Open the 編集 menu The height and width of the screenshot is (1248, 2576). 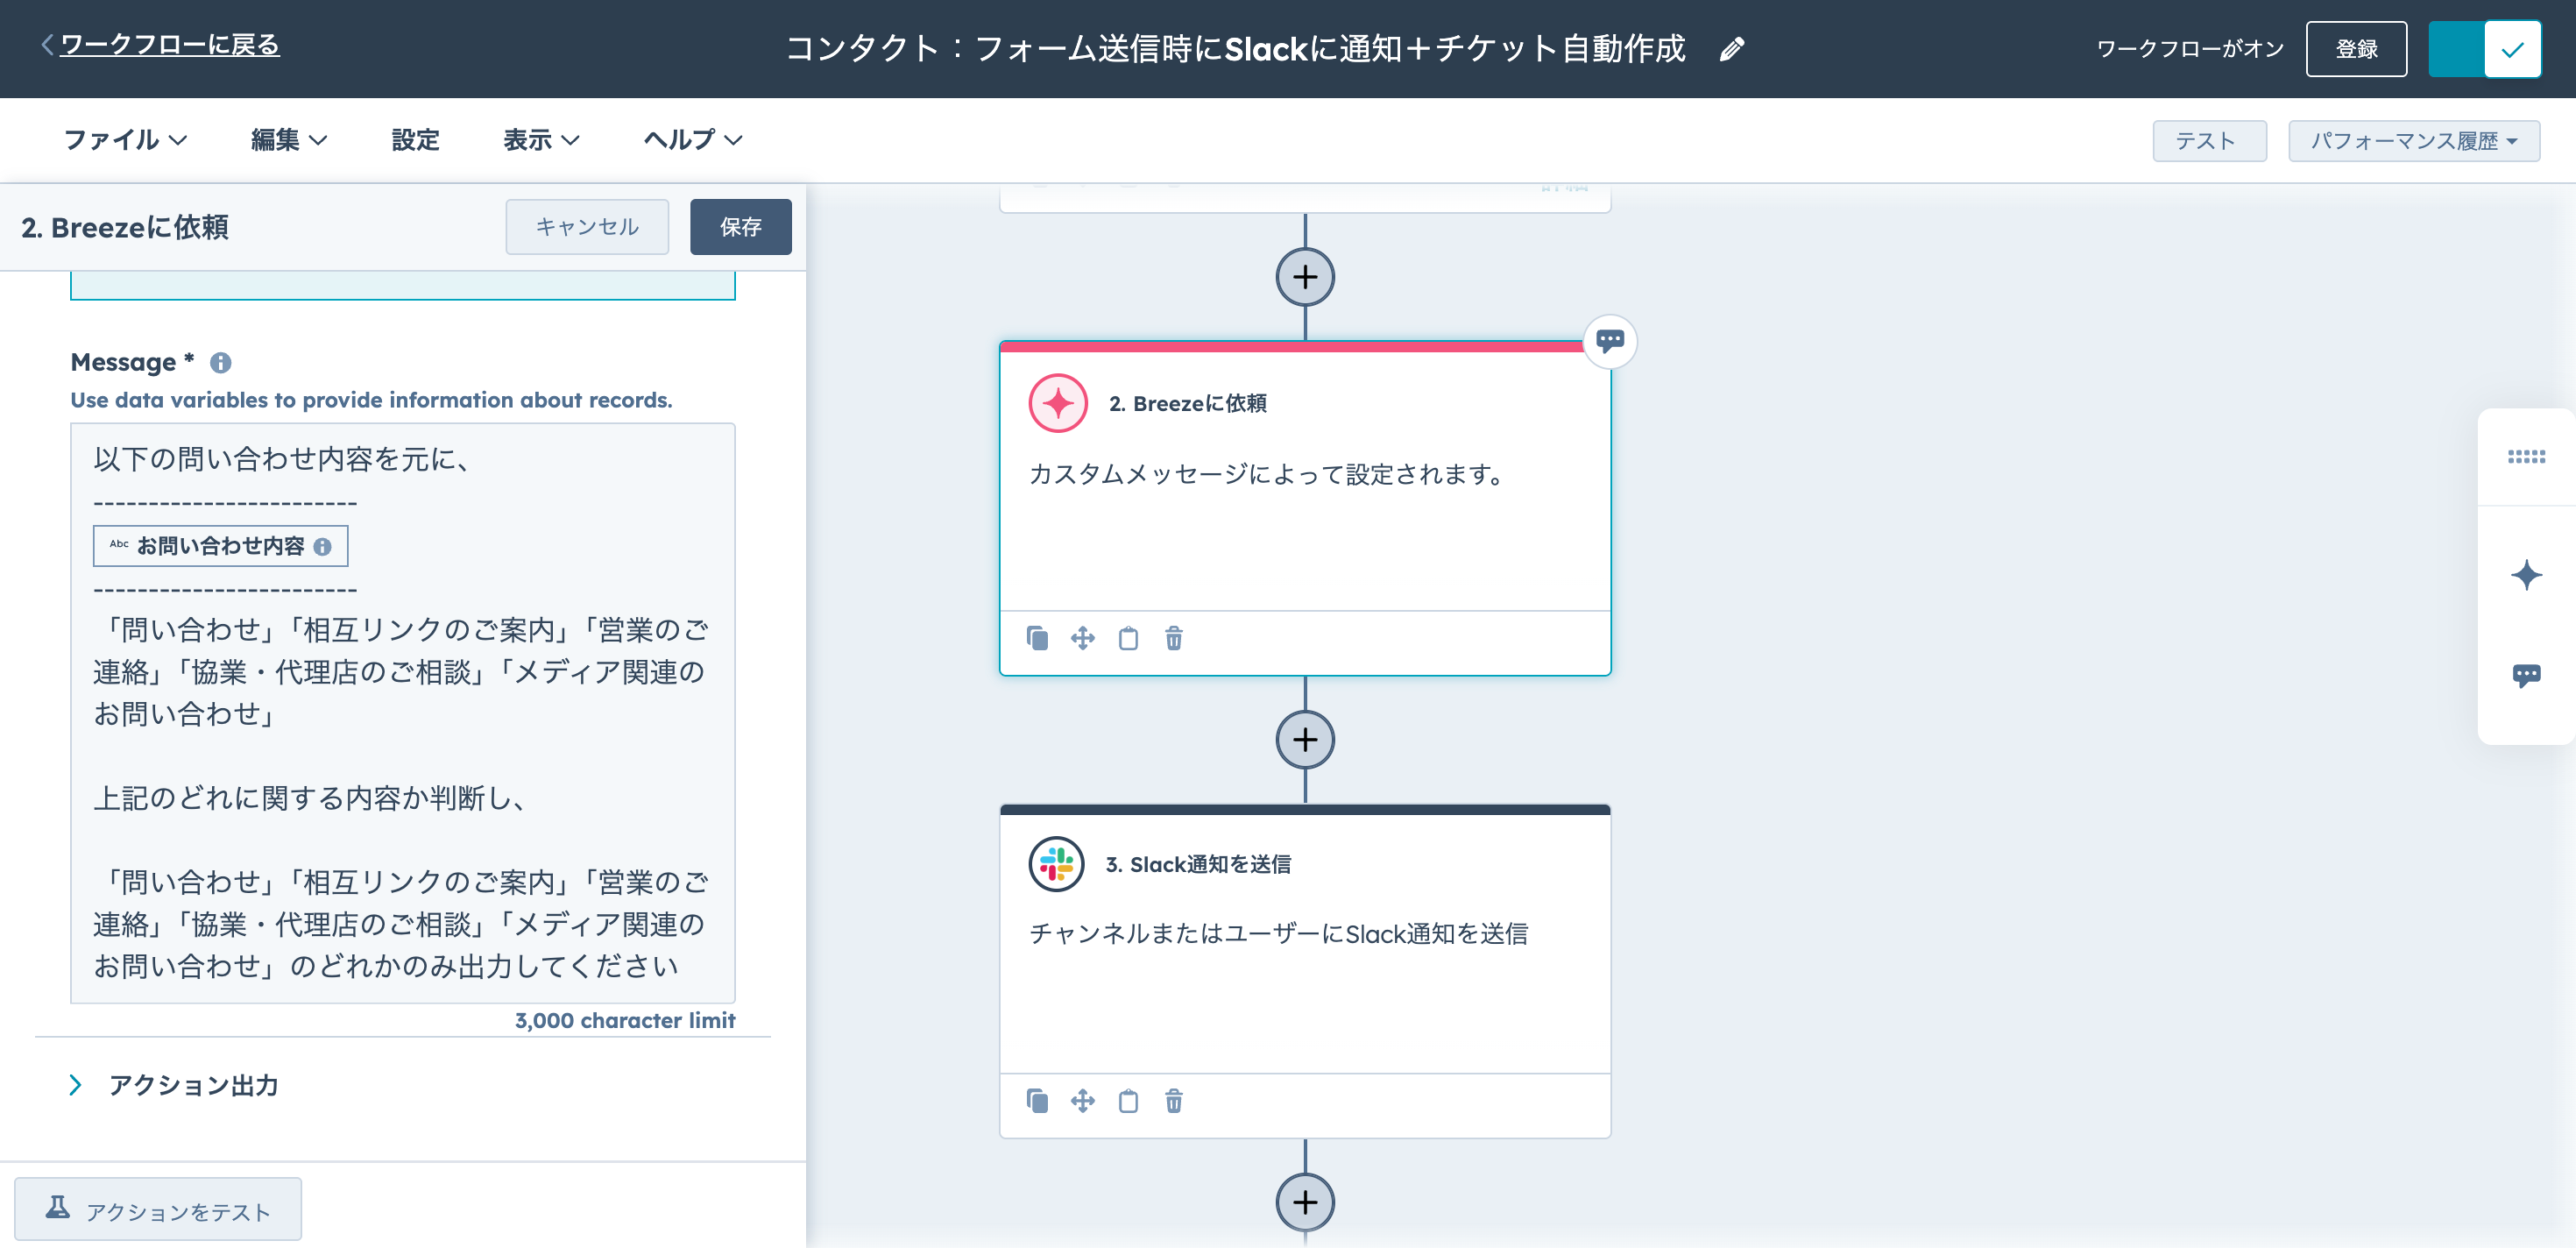pos(288,140)
